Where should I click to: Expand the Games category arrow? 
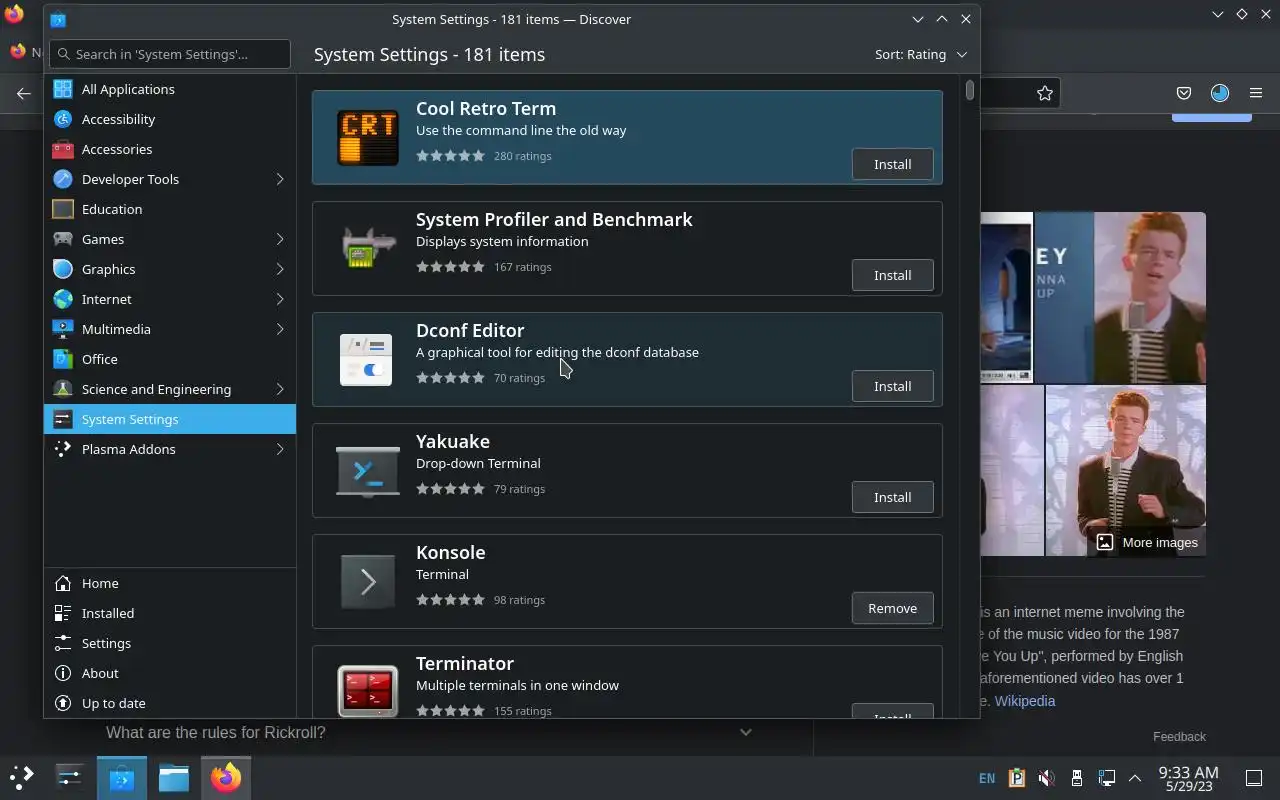coord(280,239)
